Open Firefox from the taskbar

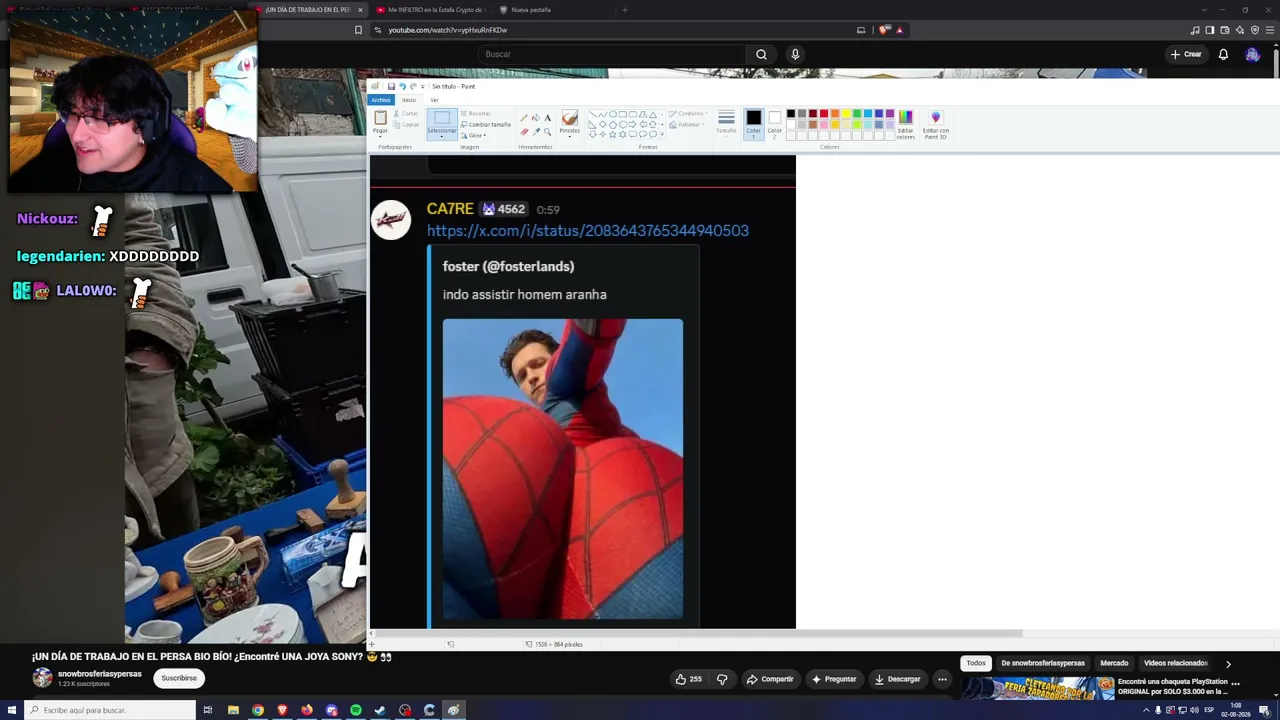[x=306, y=710]
